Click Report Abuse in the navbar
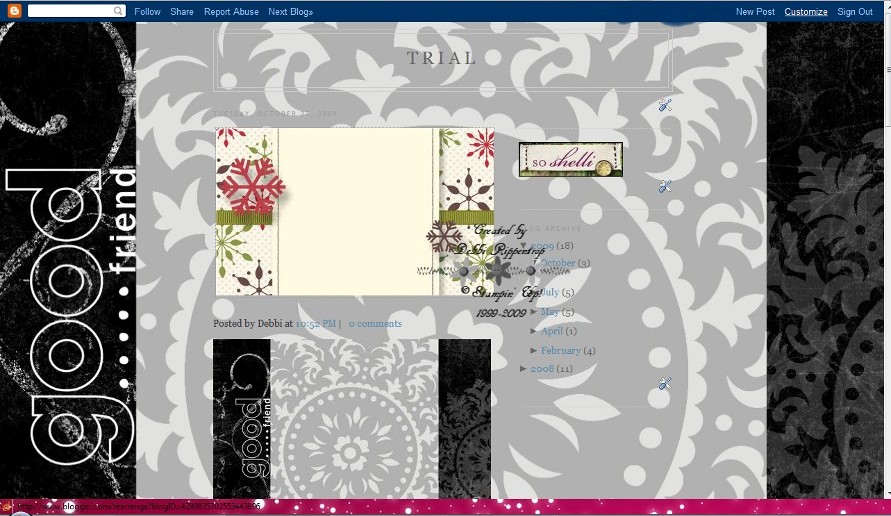891x516 pixels. tap(231, 11)
